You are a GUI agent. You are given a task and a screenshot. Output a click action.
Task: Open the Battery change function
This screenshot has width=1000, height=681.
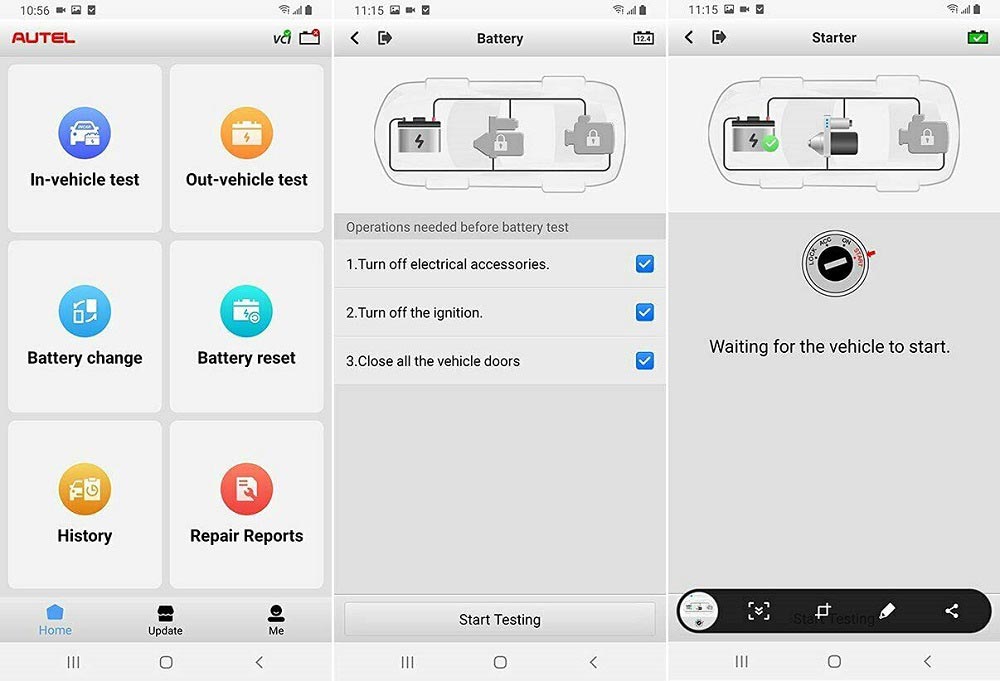(84, 327)
